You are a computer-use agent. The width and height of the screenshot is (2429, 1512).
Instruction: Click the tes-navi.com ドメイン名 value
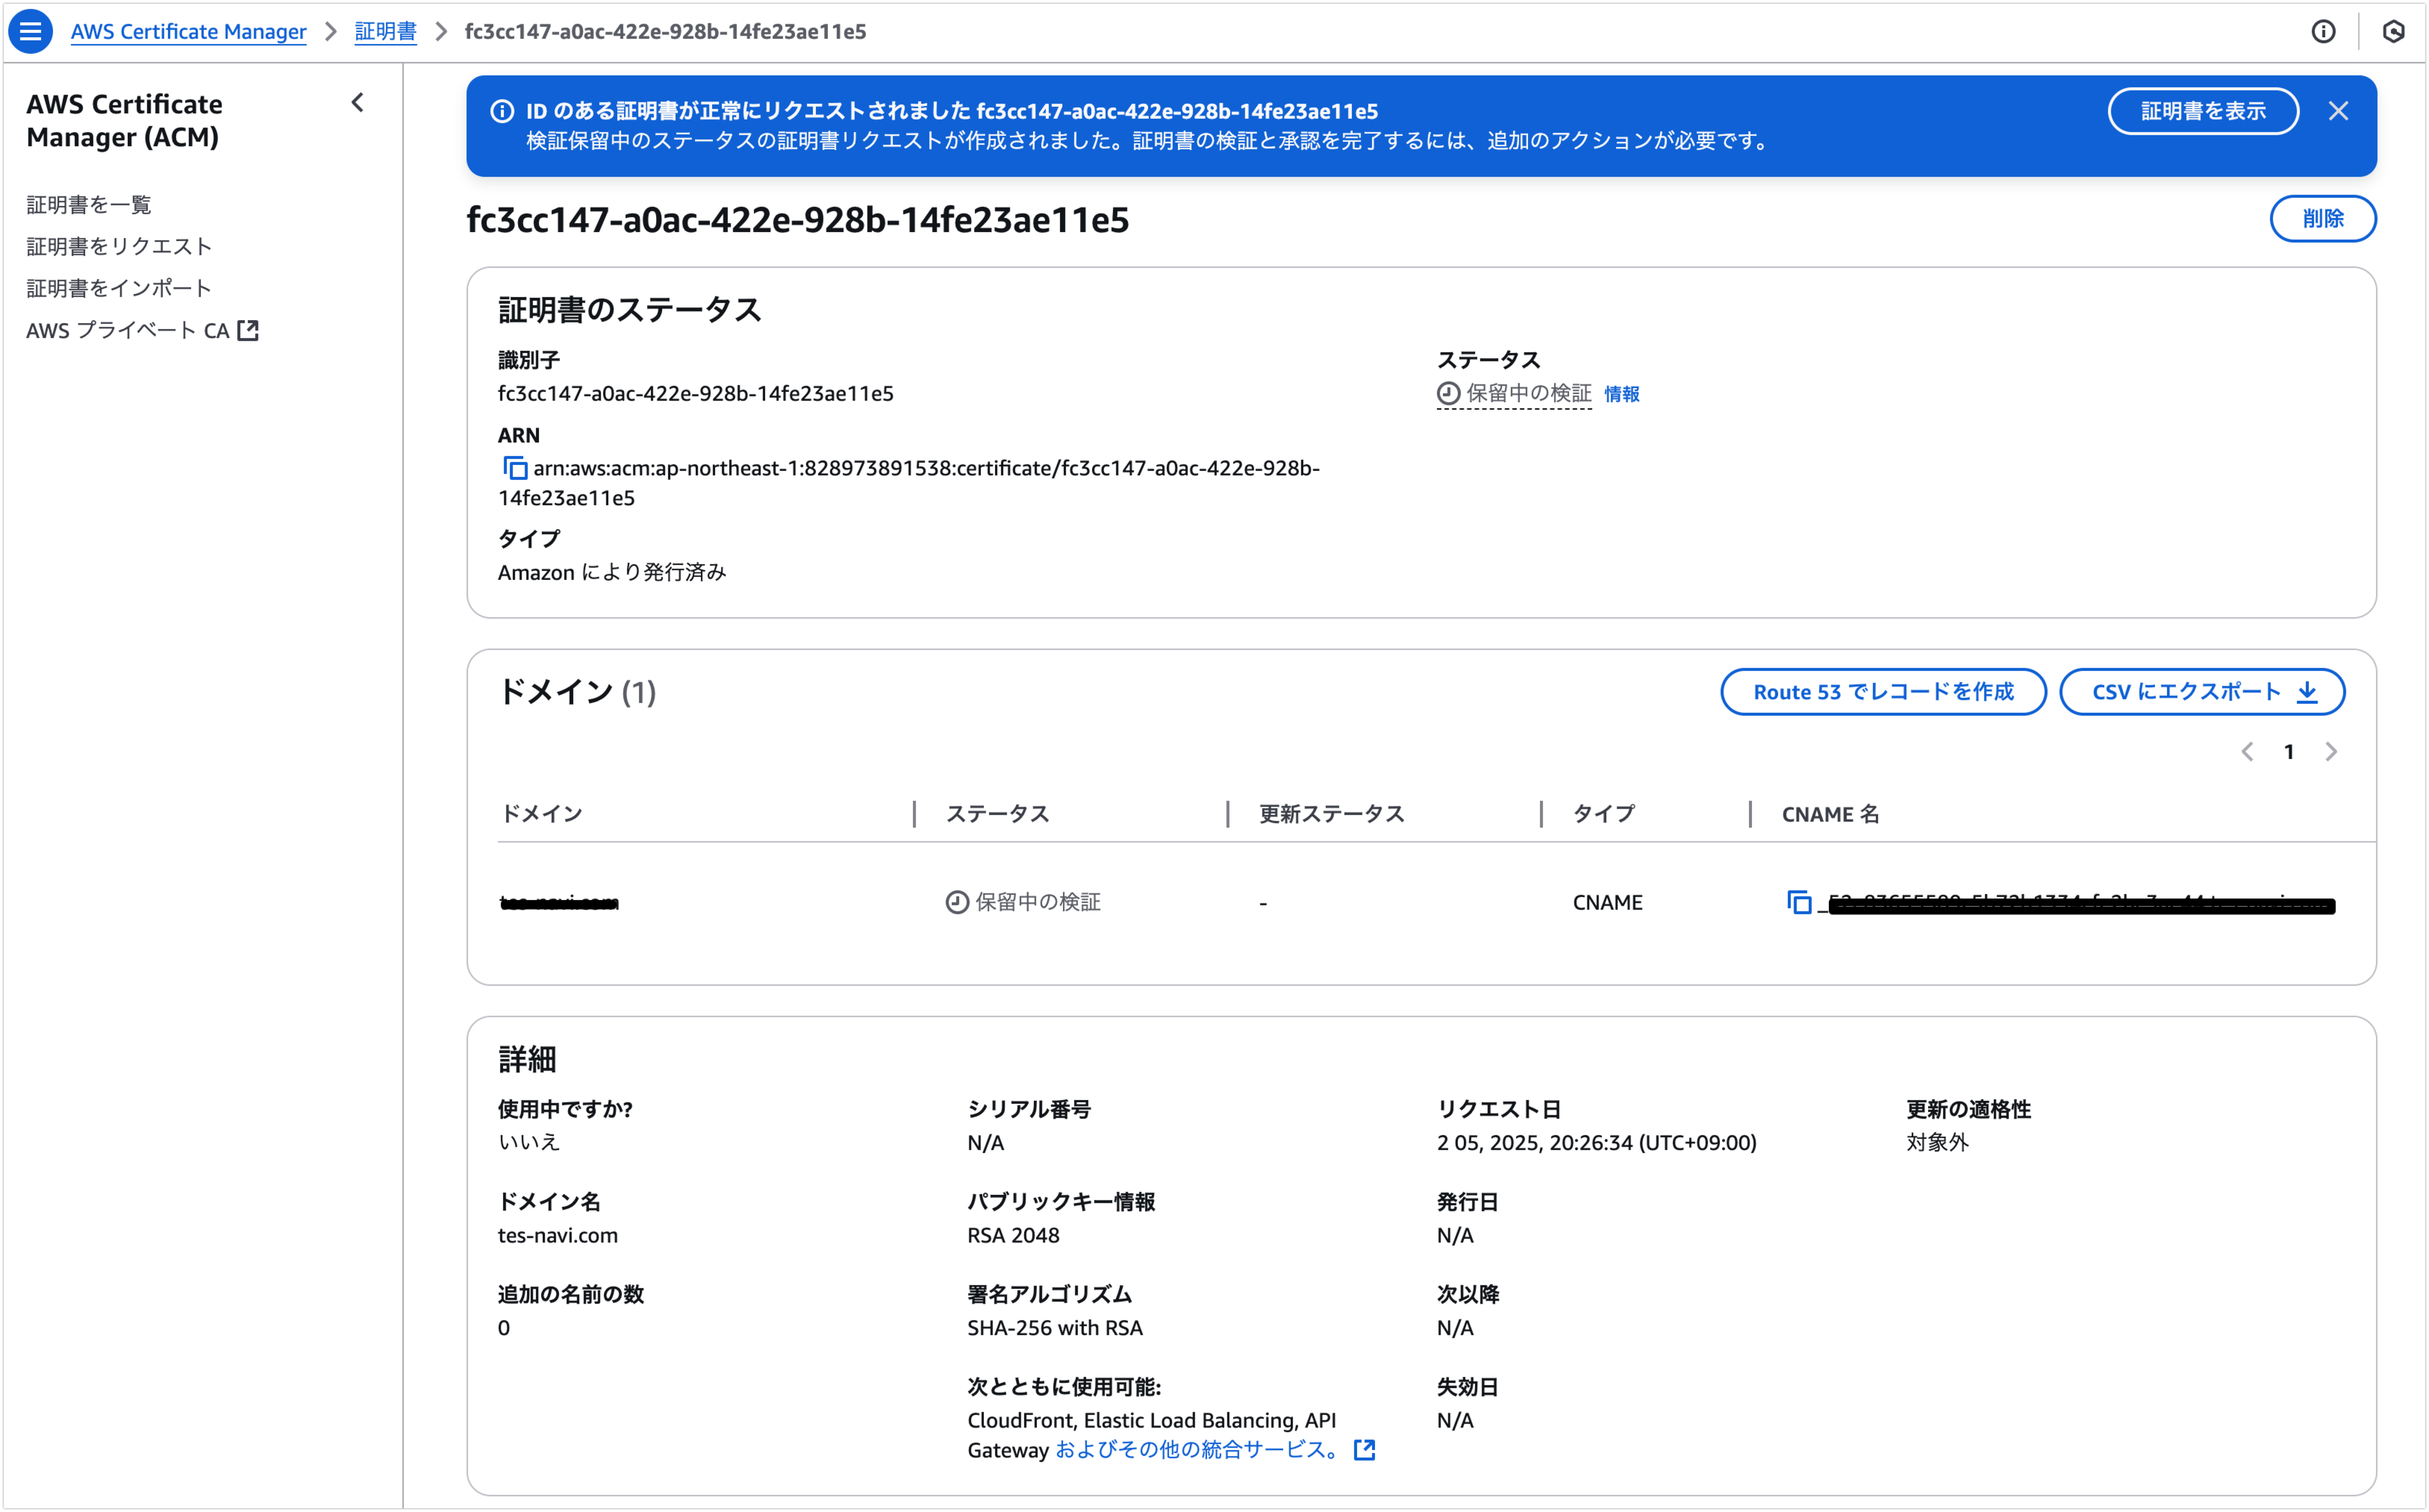pyautogui.click(x=558, y=1235)
